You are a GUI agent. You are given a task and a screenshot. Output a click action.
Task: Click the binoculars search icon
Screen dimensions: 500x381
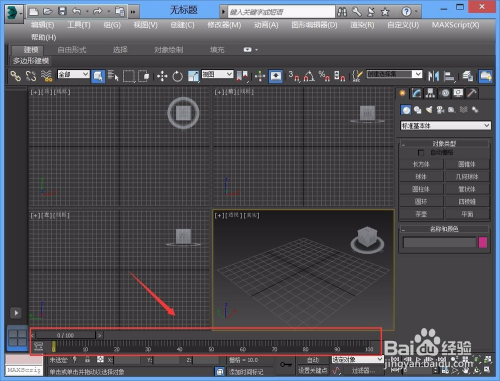coord(342,12)
